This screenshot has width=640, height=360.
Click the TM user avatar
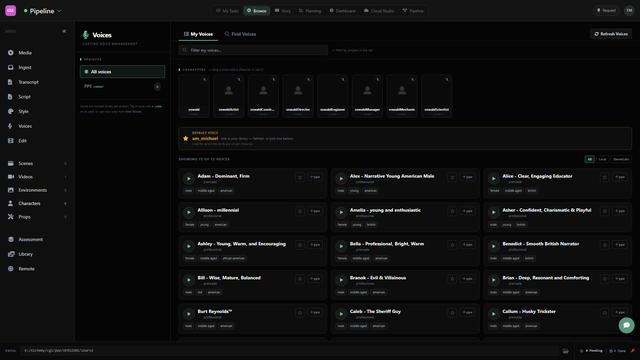(629, 11)
